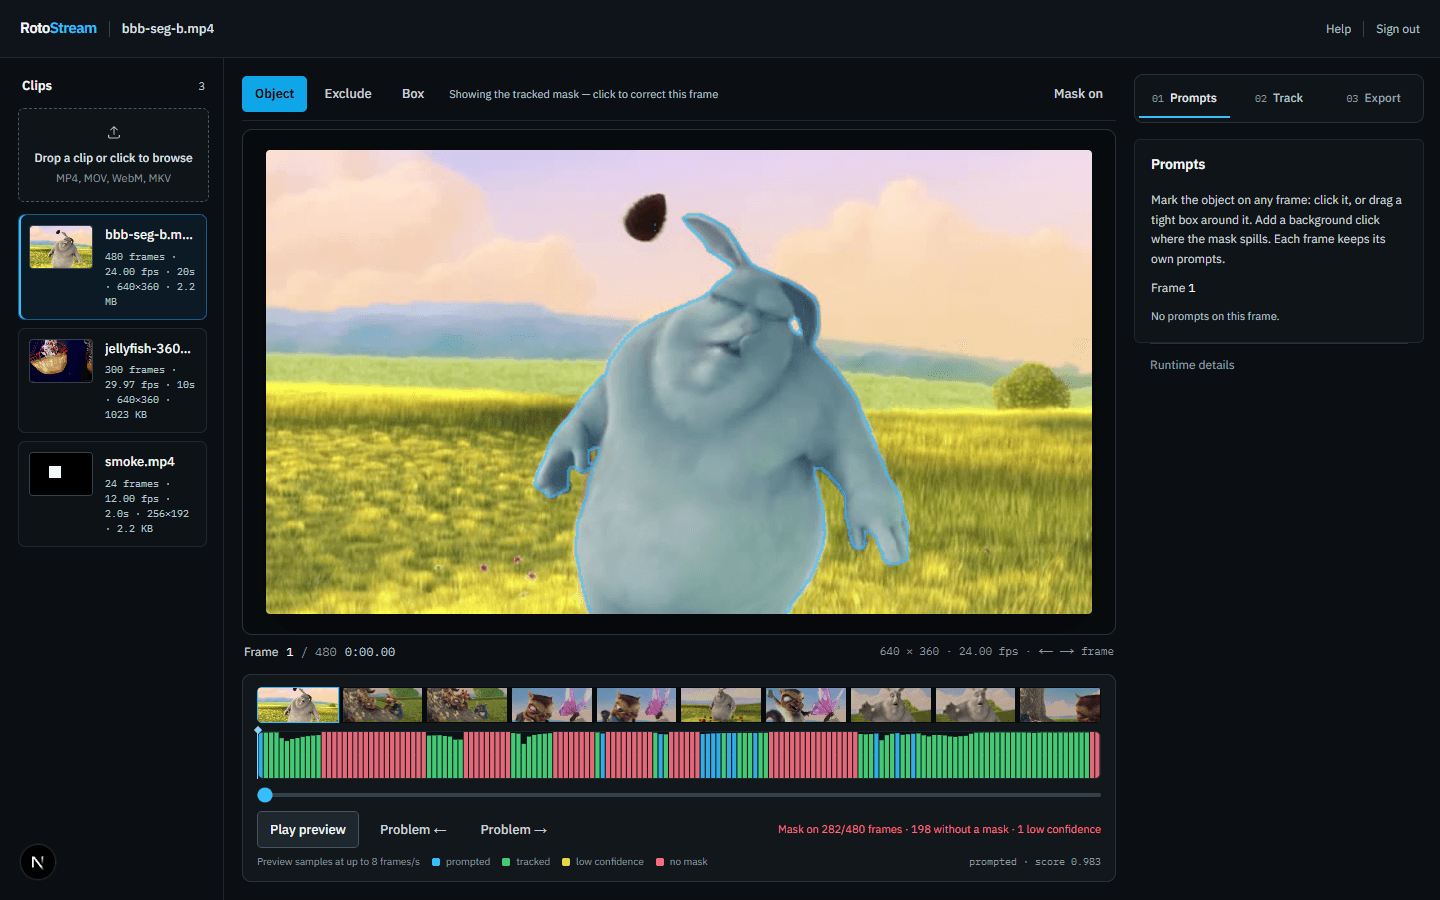Image resolution: width=1440 pixels, height=900 pixels.
Task: Click the '640 × 360 · 24.00 fps' readout
Action: (949, 652)
